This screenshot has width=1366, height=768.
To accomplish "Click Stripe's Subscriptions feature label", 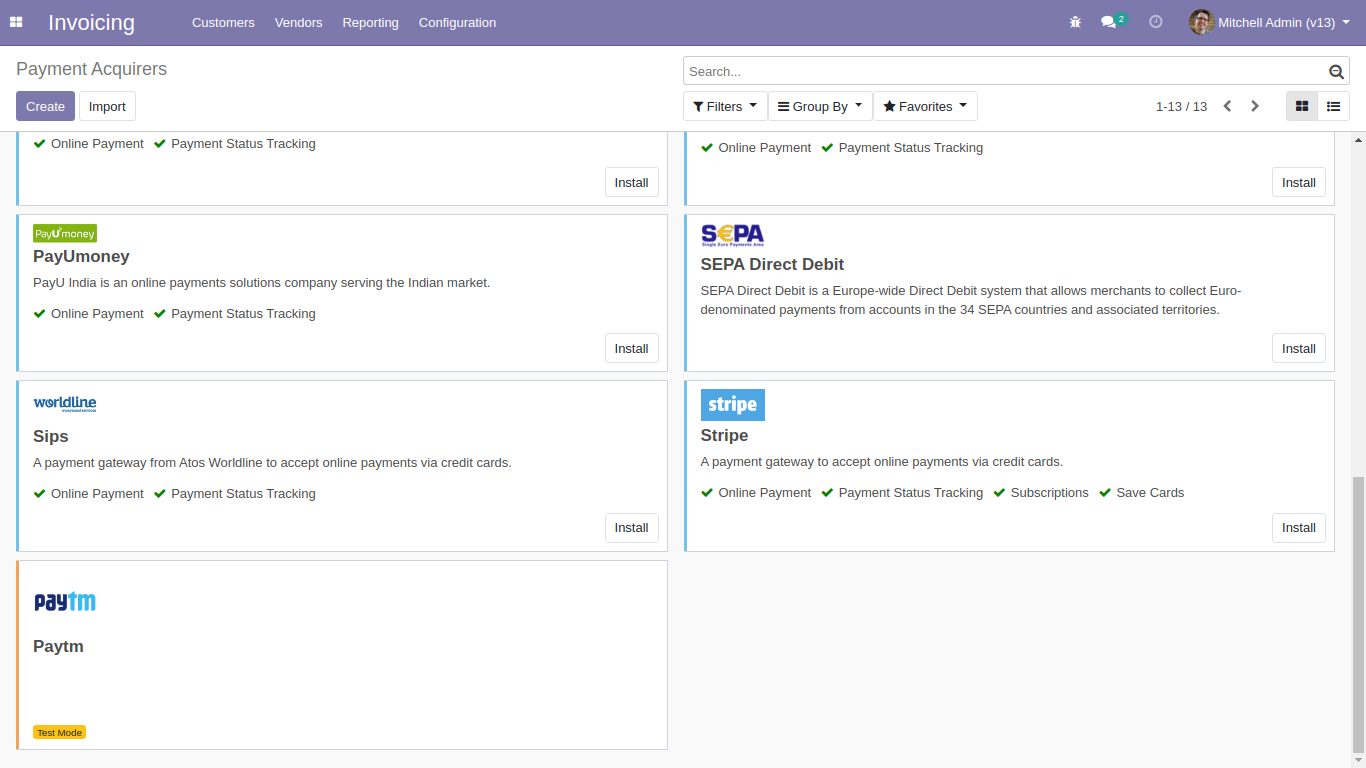I will pyautogui.click(x=1049, y=492).
